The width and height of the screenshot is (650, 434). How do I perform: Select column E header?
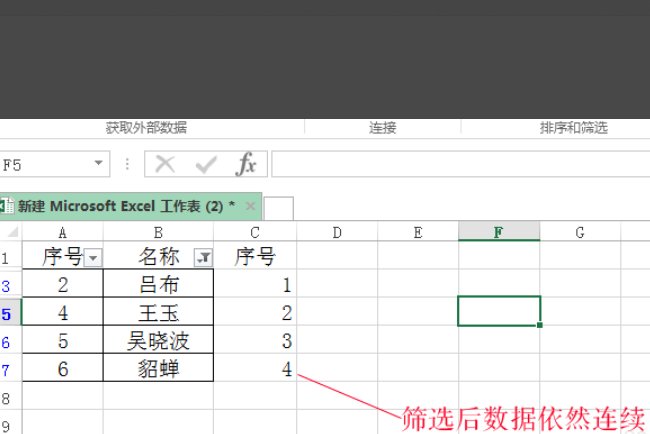pyautogui.click(x=418, y=232)
